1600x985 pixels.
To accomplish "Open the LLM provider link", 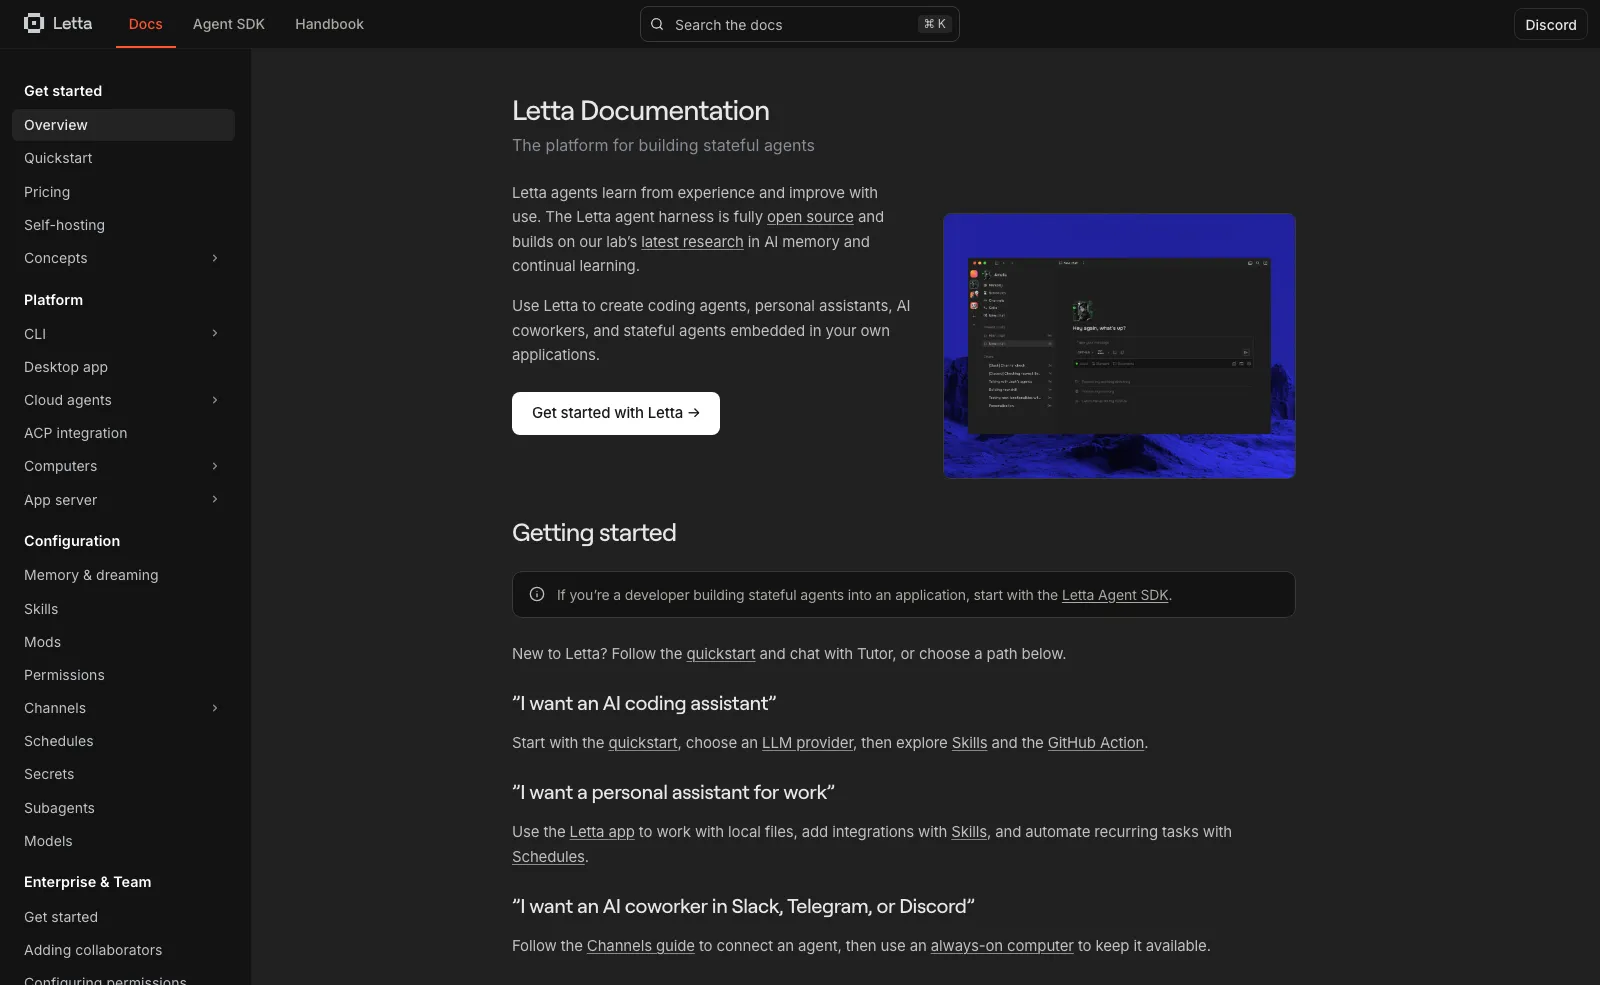I will click(808, 743).
